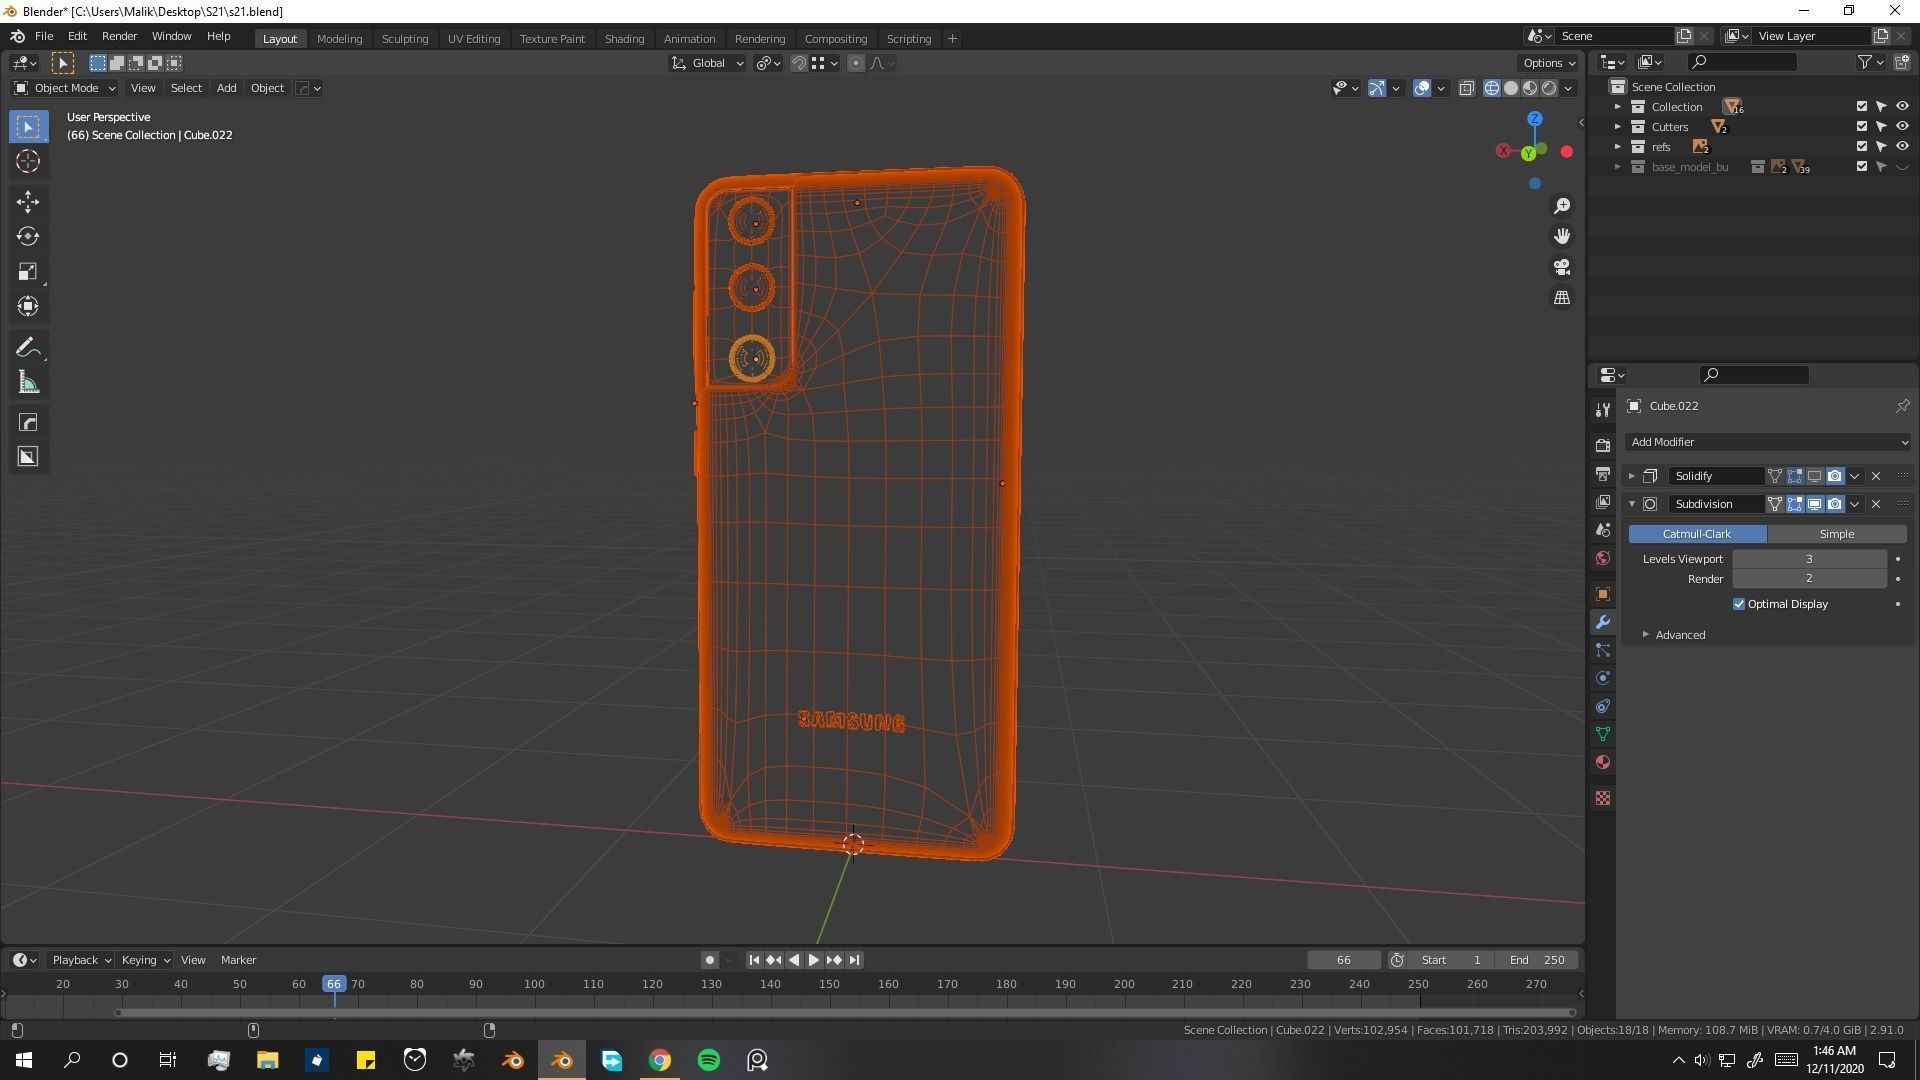
Task: Uncheck the Optimal Display checkbox
Action: (1739, 604)
